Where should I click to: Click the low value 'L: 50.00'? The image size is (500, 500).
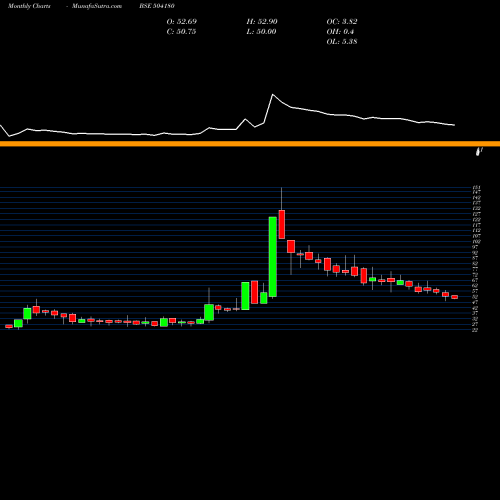pos(261,31)
